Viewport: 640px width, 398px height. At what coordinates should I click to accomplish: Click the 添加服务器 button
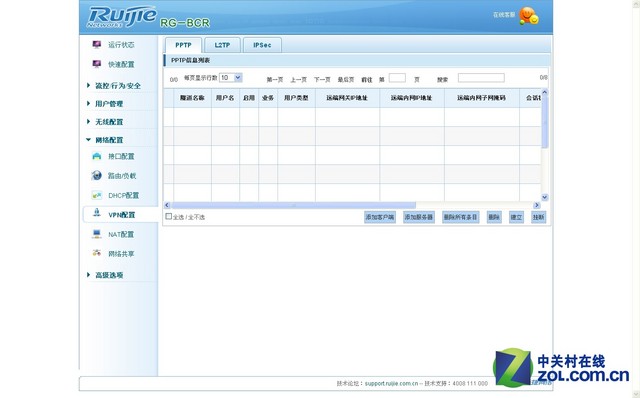click(x=418, y=217)
